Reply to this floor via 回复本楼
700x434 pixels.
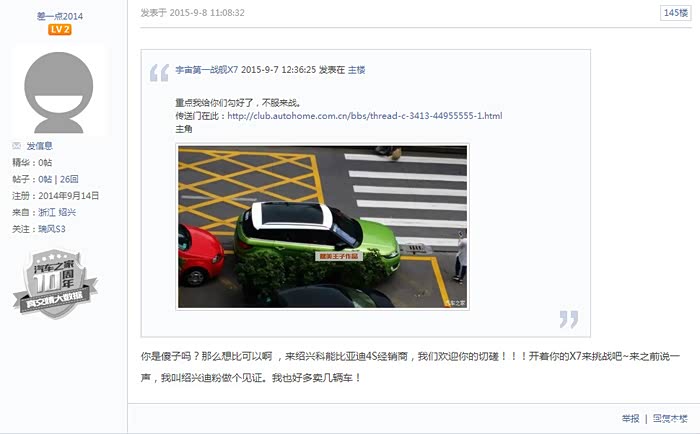point(670,418)
